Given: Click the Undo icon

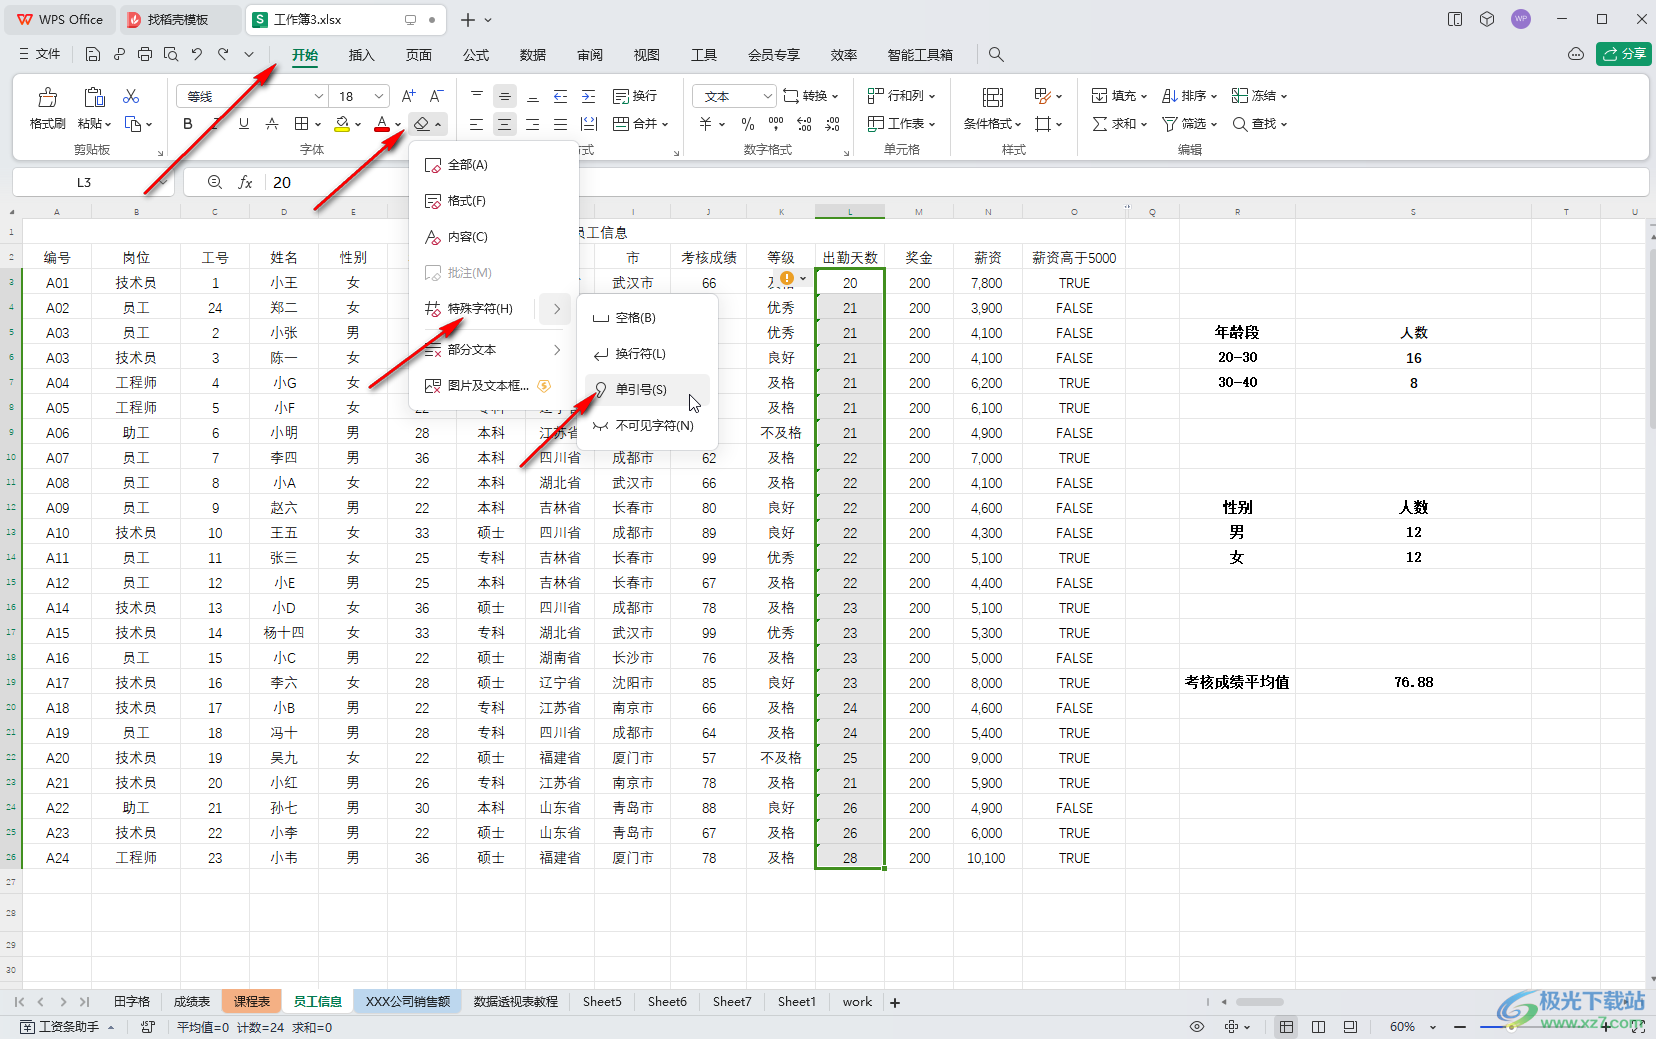Looking at the screenshot, I should tap(197, 54).
